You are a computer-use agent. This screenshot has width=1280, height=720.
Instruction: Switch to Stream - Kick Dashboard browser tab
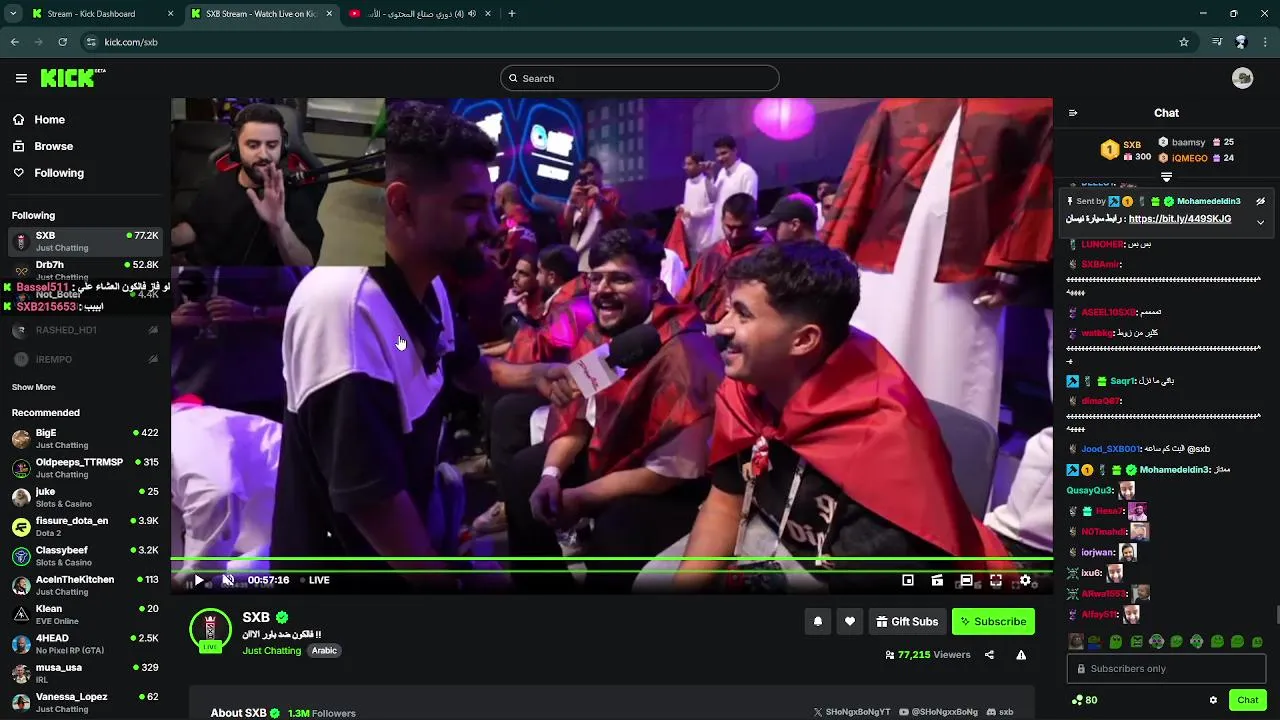click(x=102, y=14)
